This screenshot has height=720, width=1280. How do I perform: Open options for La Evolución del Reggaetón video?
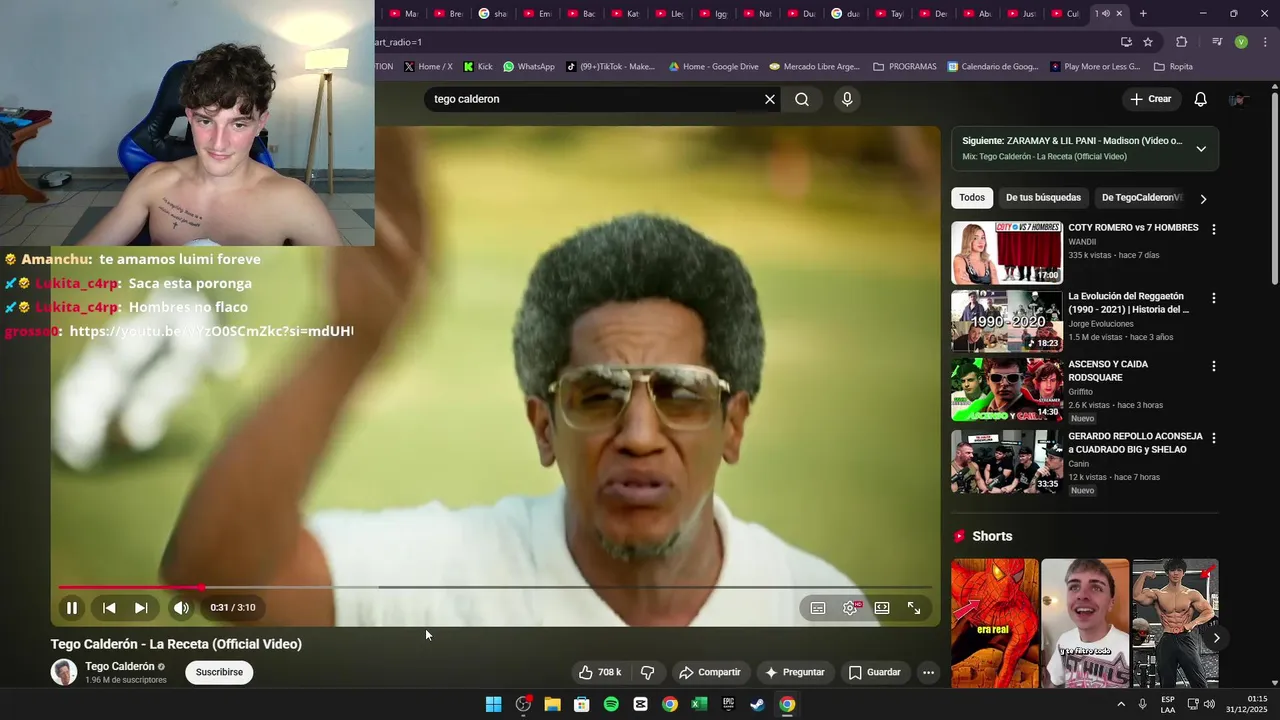pyautogui.click(x=1214, y=298)
